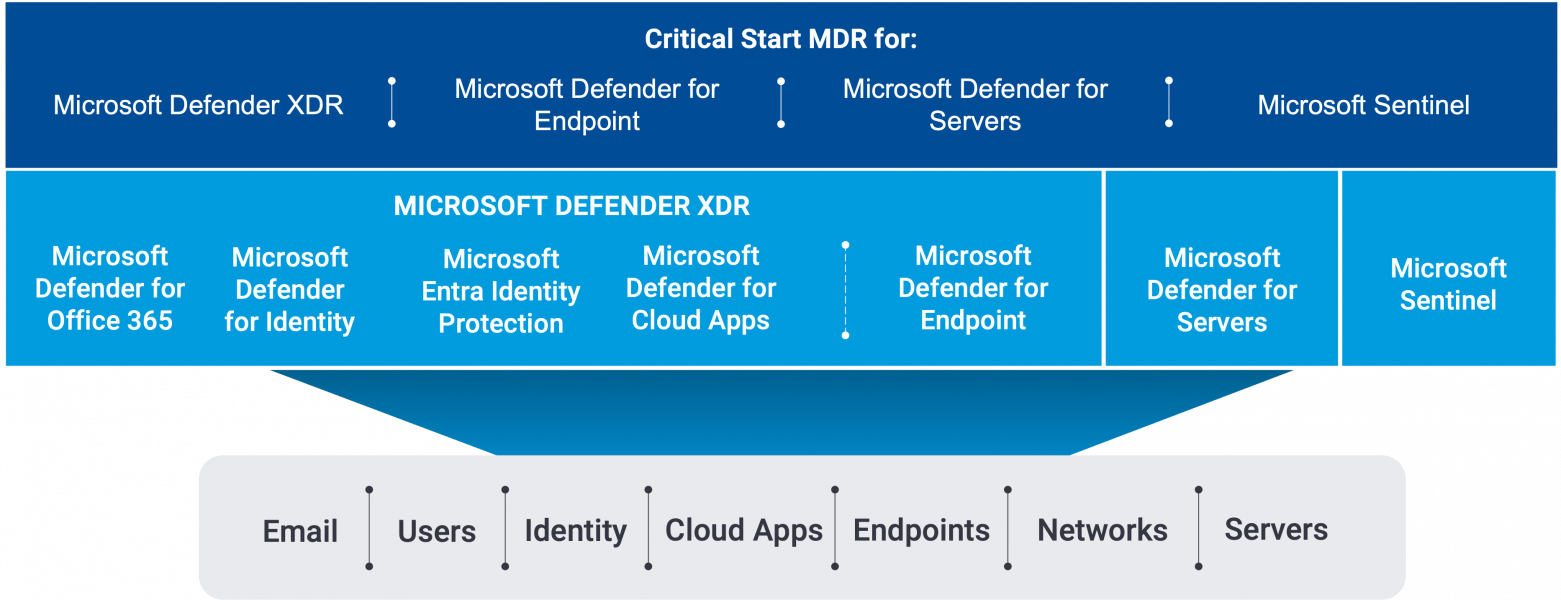Click the Endpoints label in the gray bar
This screenshot has height=600, width=1561.
(x=921, y=531)
